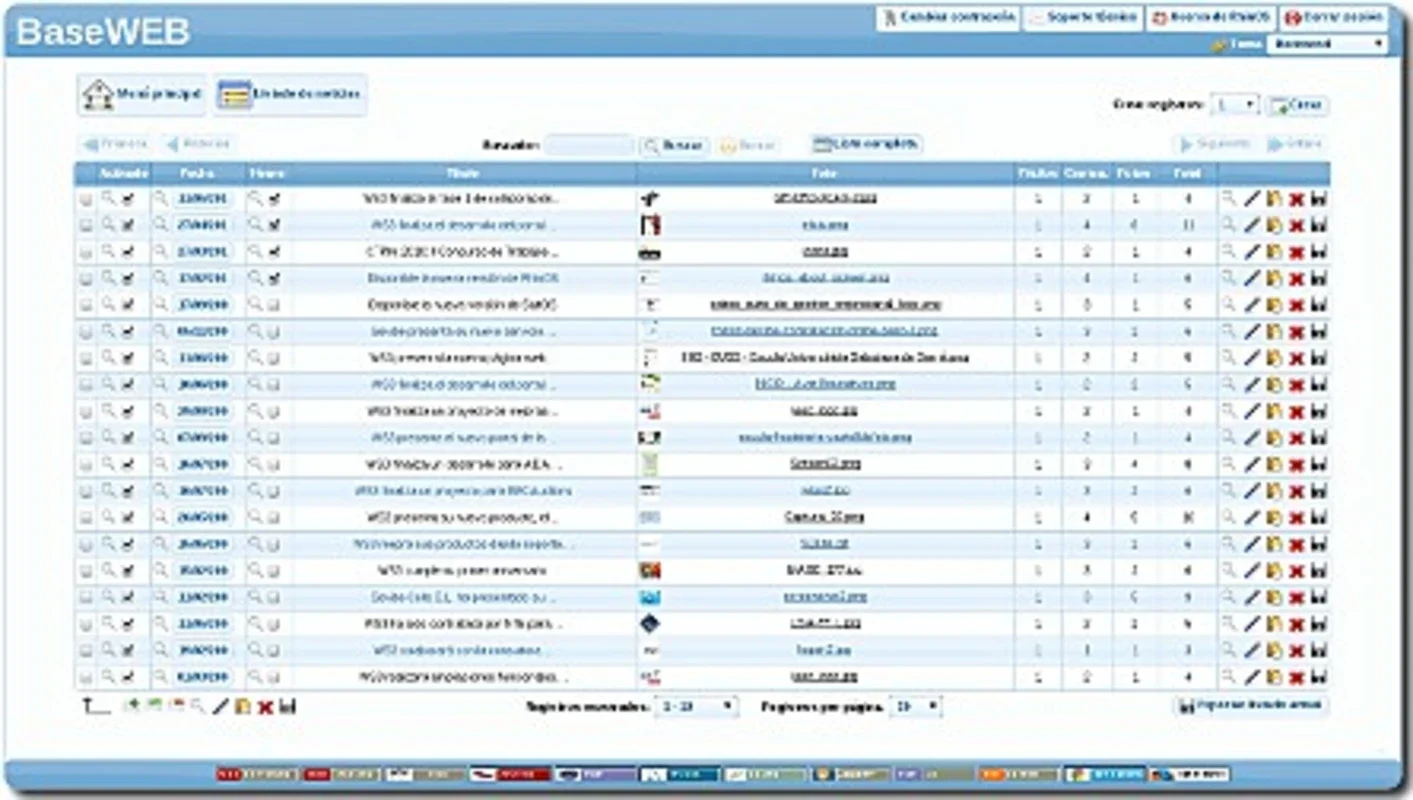Tick selection checkbox of last news row
Viewport: 1413px width, 800px height.
click(x=86, y=677)
